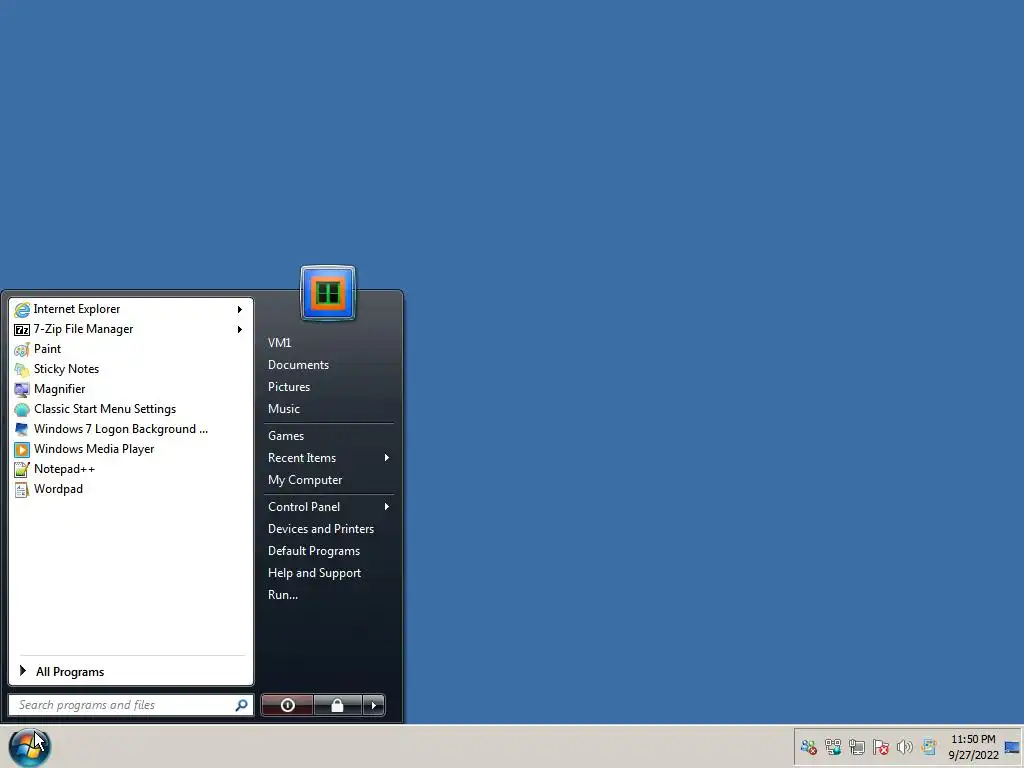Viewport: 1024px width, 768px height.
Task: Open Notepad++ by its icon
Action: 22,470
